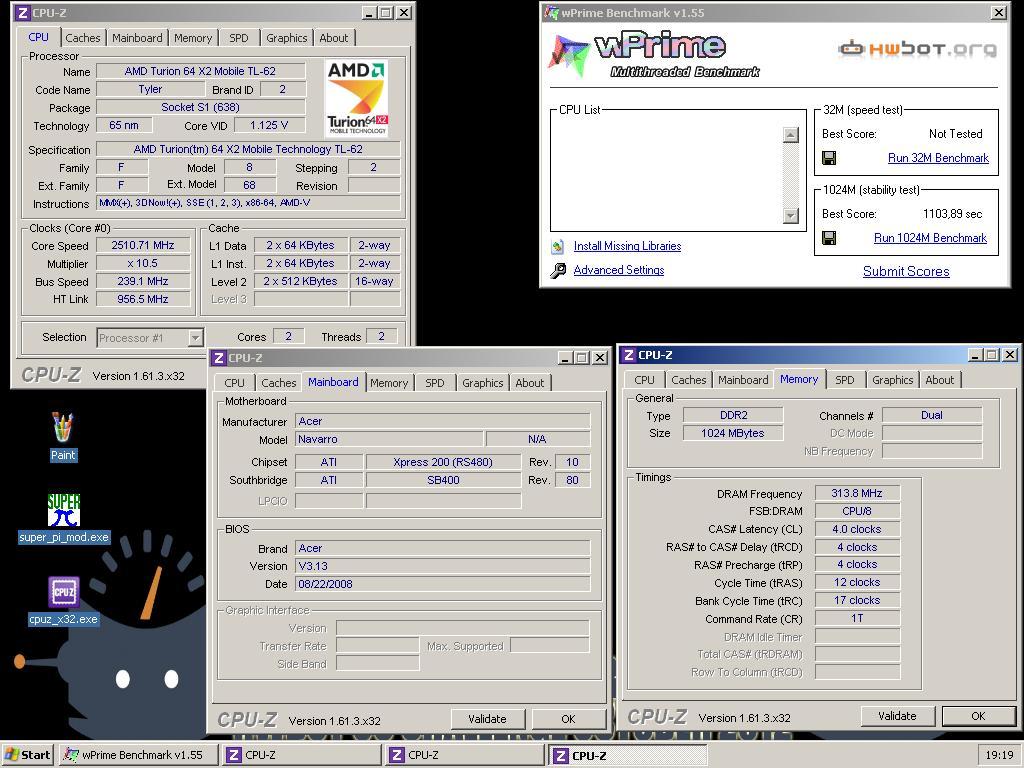The width and height of the screenshot is (1024, 768).
Task: Click OK in Memory window
Action: pos(978,716)
